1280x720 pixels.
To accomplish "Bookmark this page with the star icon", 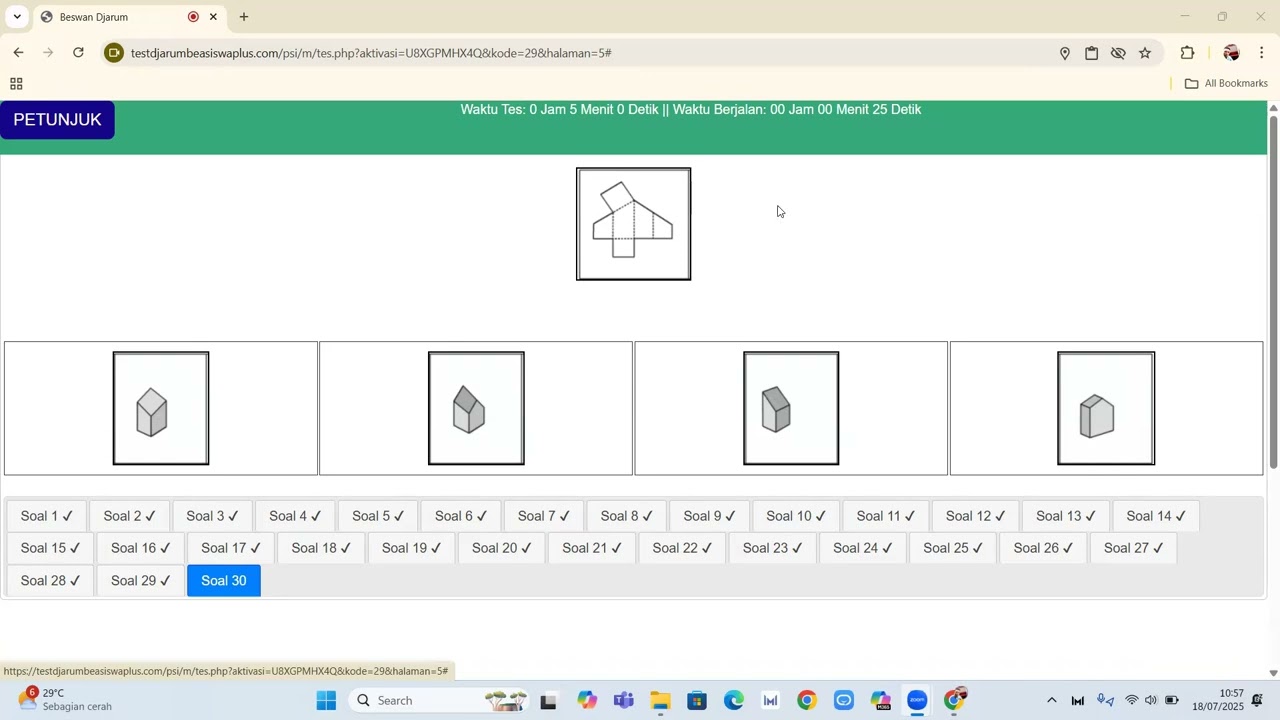I will (x=1145, y=53).
